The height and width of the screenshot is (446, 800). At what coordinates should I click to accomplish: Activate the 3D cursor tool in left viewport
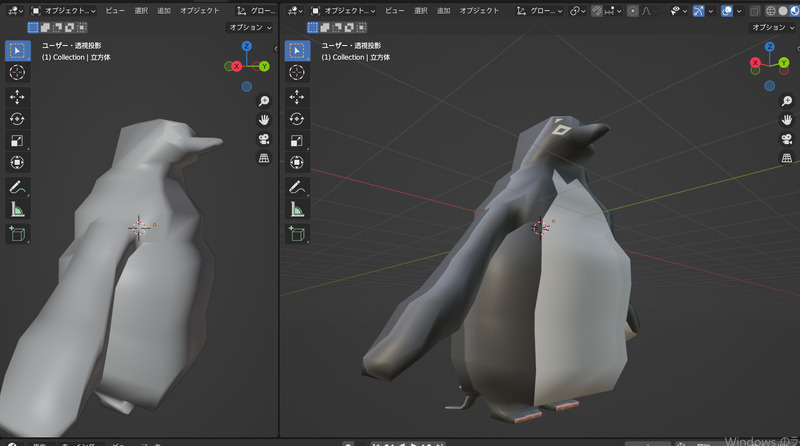point(17,72)
